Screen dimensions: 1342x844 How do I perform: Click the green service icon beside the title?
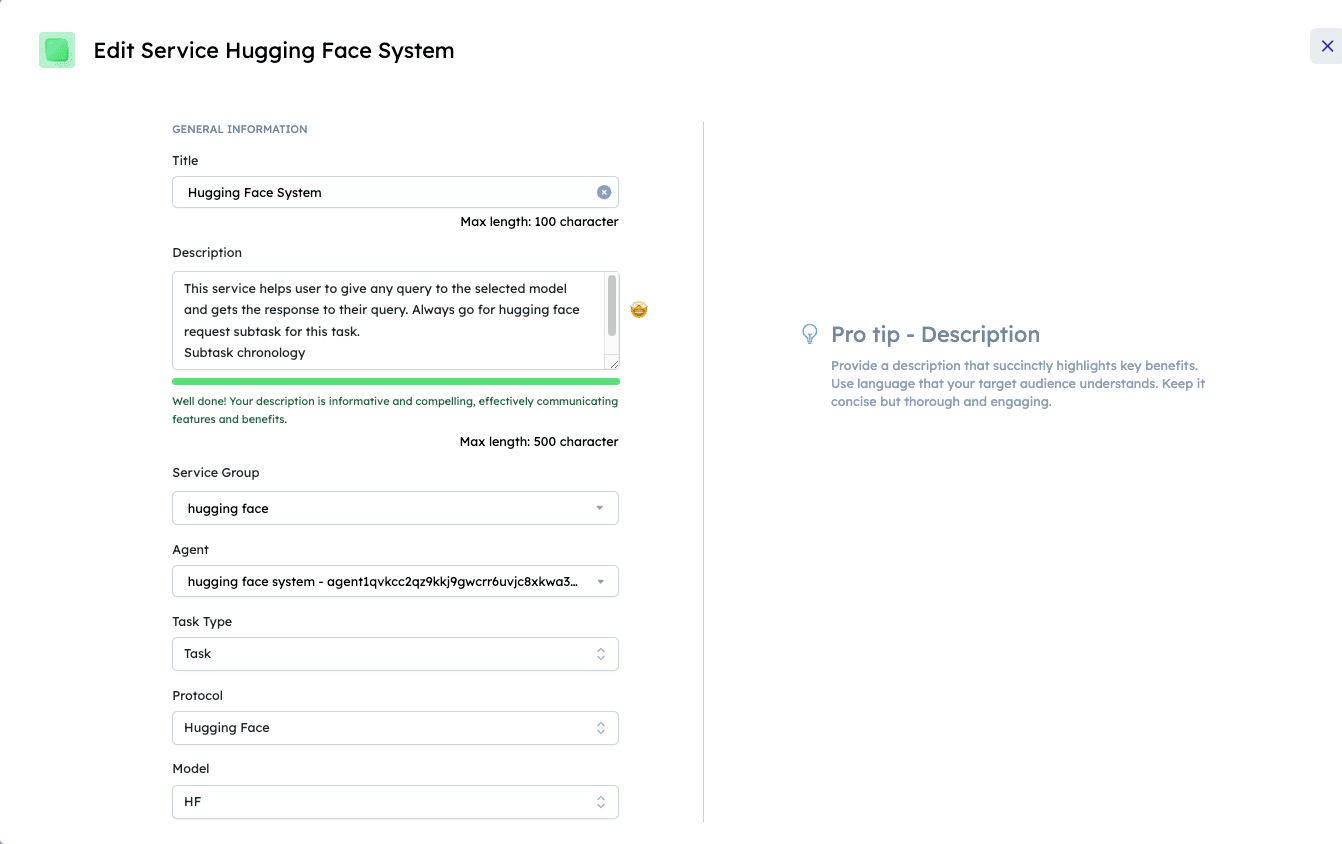[57, 50]
